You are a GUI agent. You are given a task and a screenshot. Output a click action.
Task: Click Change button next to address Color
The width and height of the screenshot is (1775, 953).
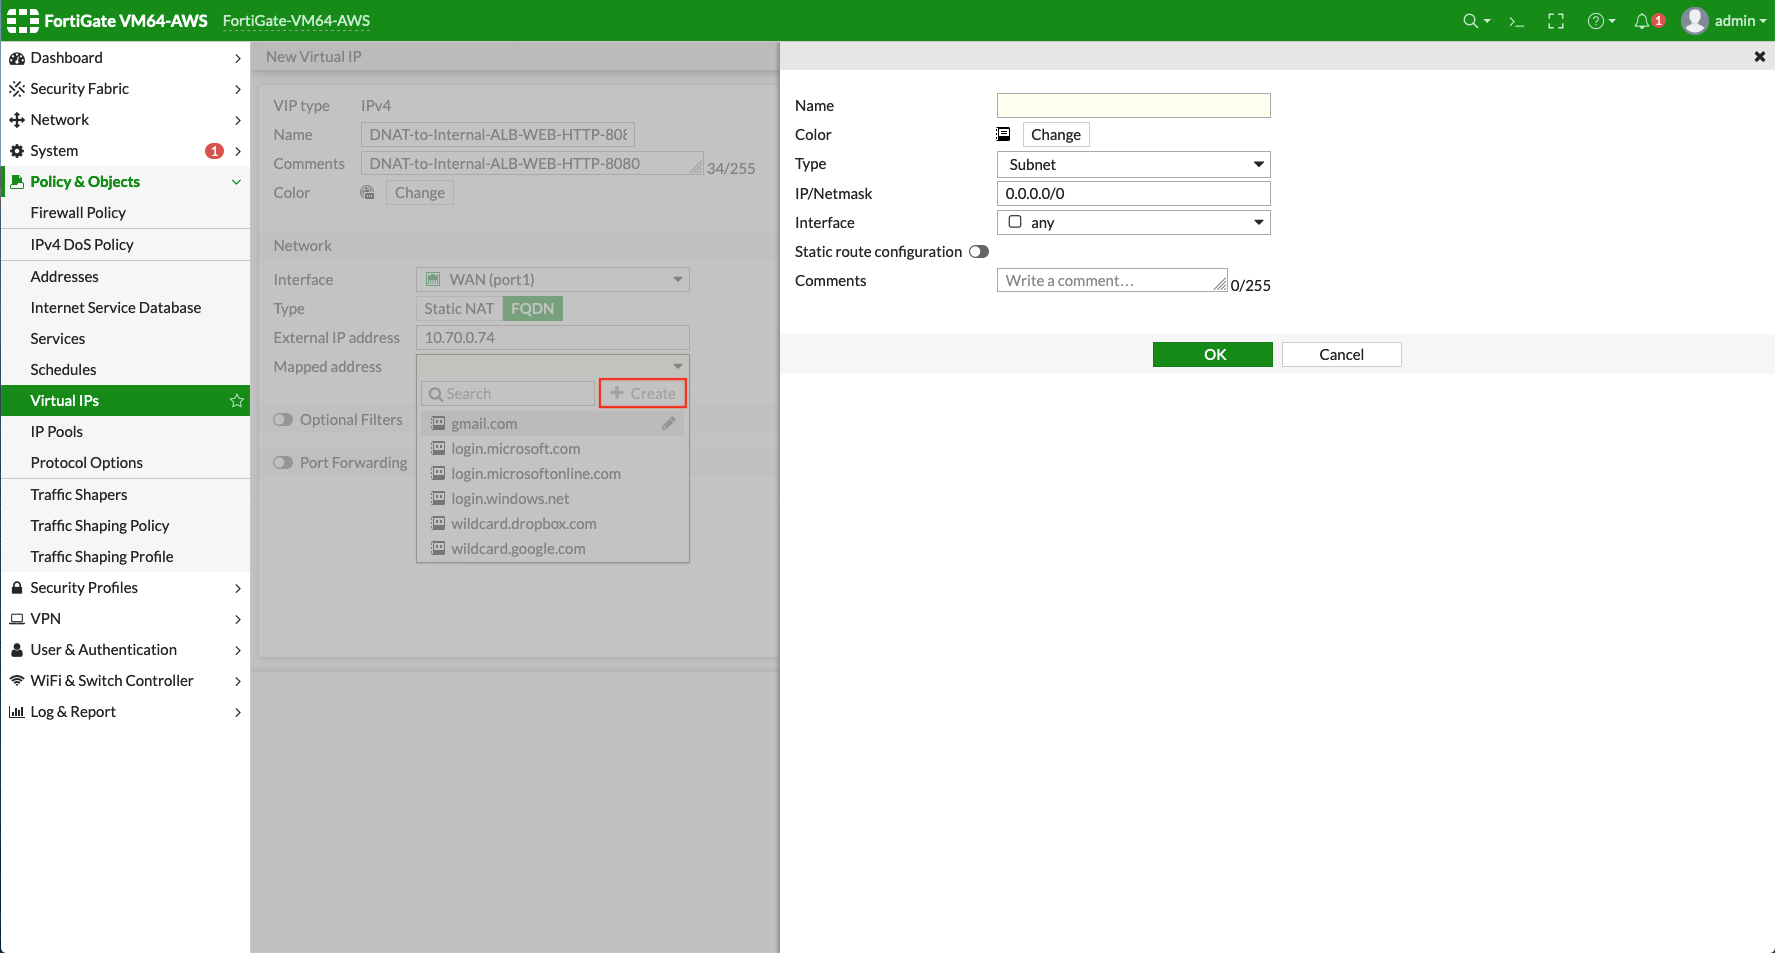click(x=1055, y=135)
